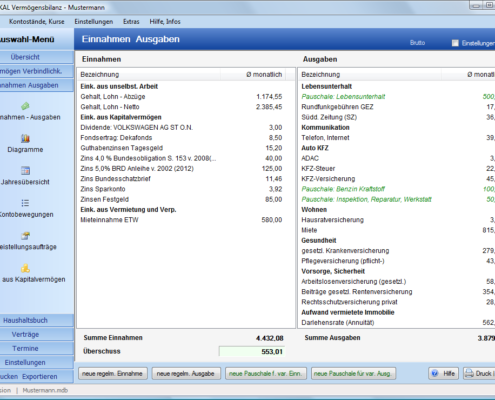
Task: Open the Kapitalvermögen coins icon
Action: [25, 268]
